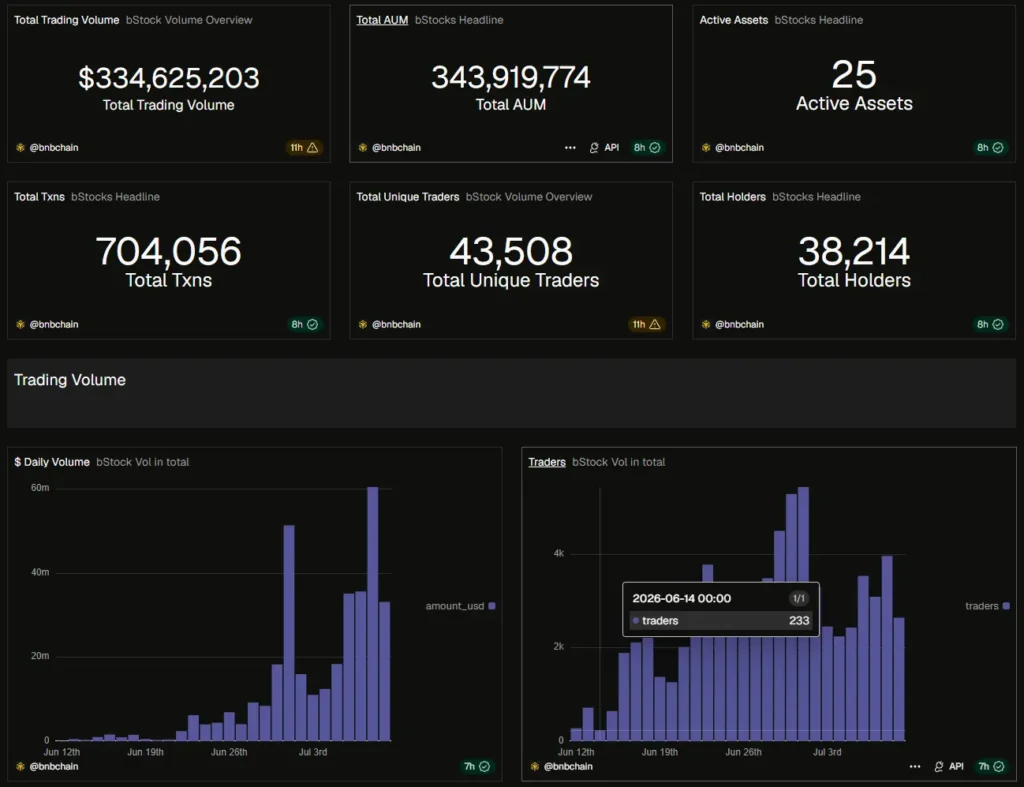Open the Traders chart title link
The height and width of the screenshot is (787, 1024).
coord(547,462)
